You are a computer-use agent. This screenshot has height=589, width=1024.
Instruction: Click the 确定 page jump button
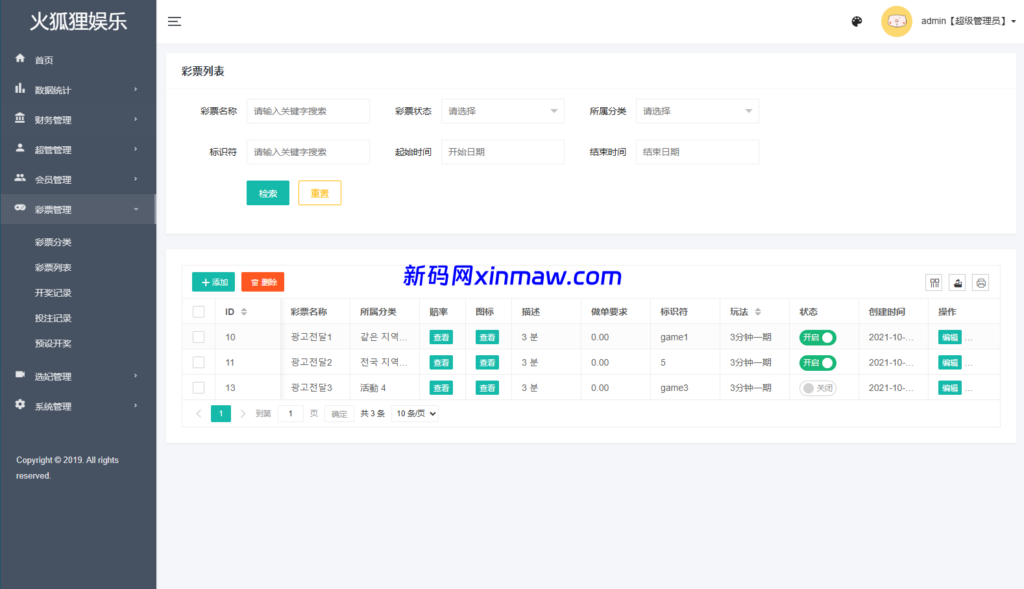point(339,413)
